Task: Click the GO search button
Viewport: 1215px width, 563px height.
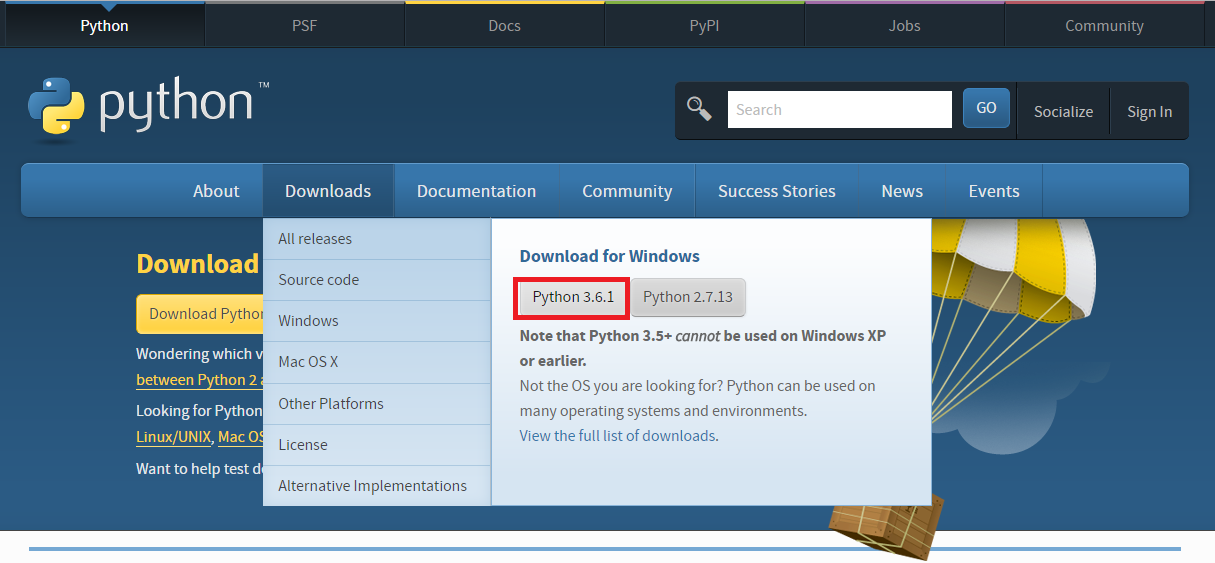Action: pos(986,108)
